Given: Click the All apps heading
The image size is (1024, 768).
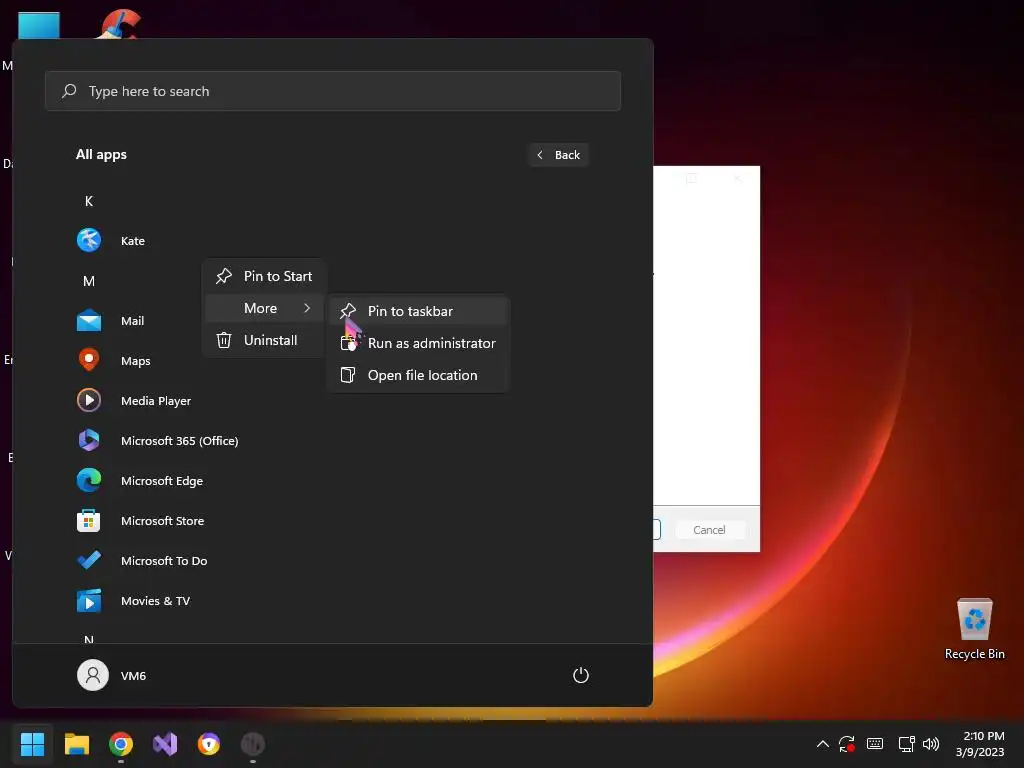Looking at the screenshot, I should pyautogui.click(x=101, y=155).
